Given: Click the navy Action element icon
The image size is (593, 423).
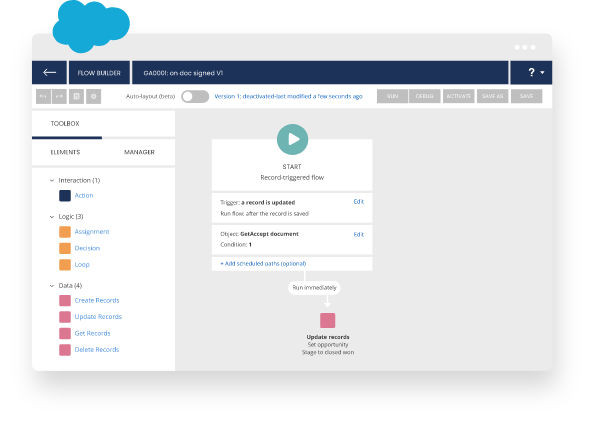Looking at the screenshot, I should click(x=65, y=196).
